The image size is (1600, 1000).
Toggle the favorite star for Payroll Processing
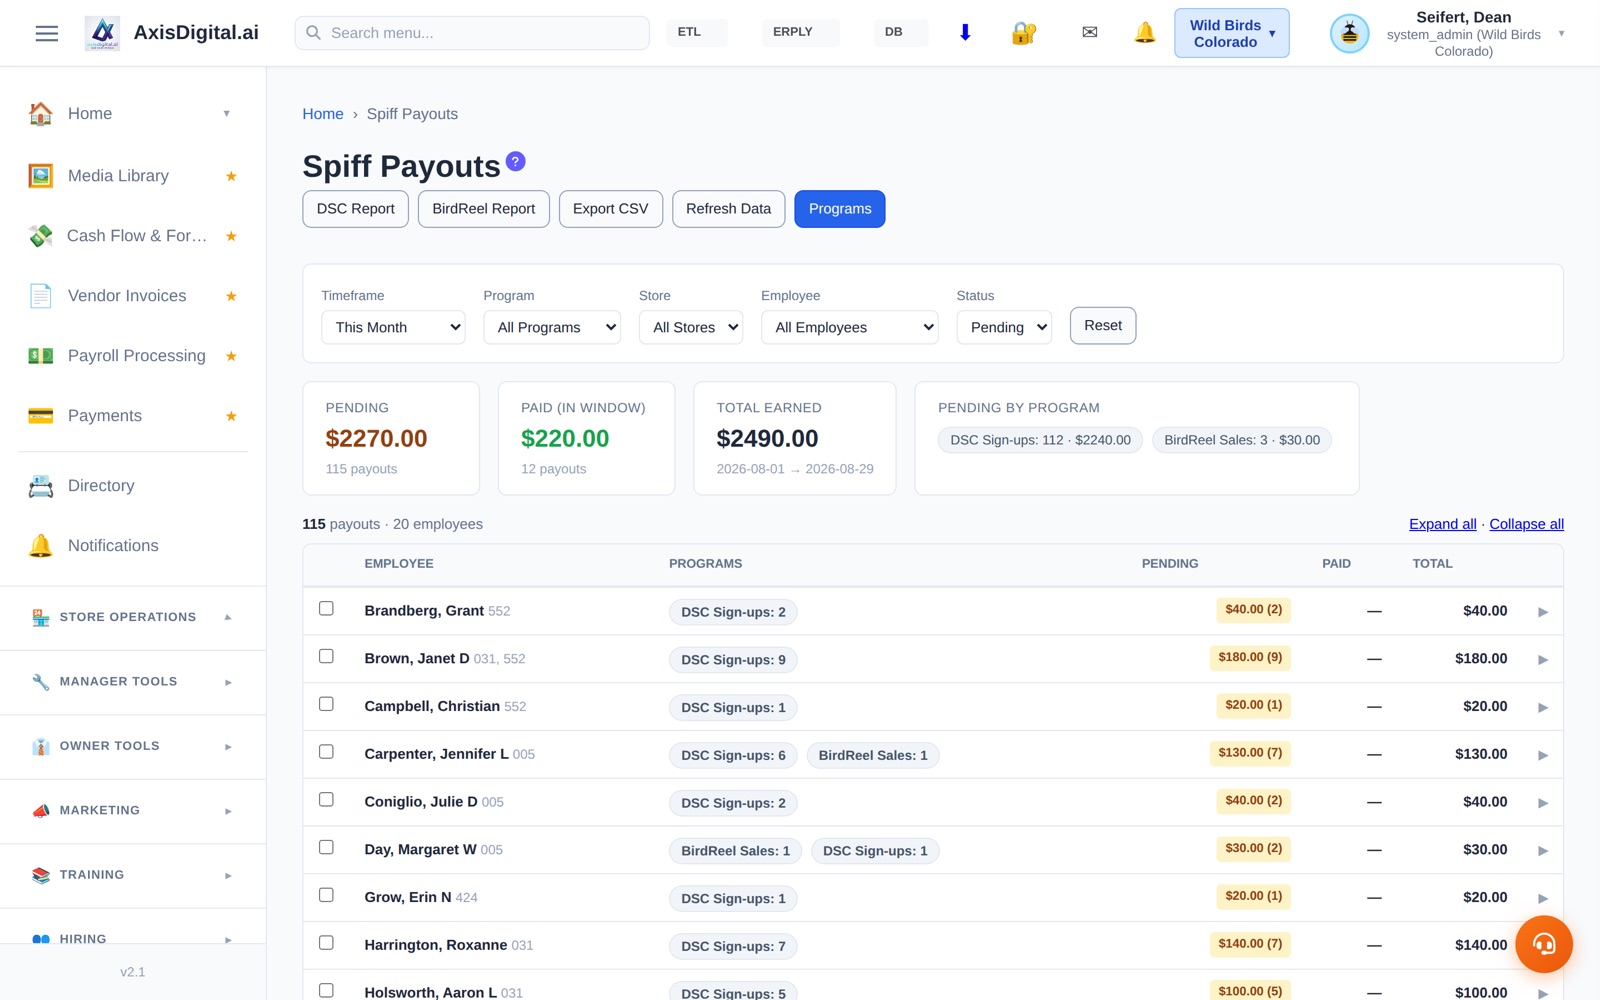tap(231, 356)
